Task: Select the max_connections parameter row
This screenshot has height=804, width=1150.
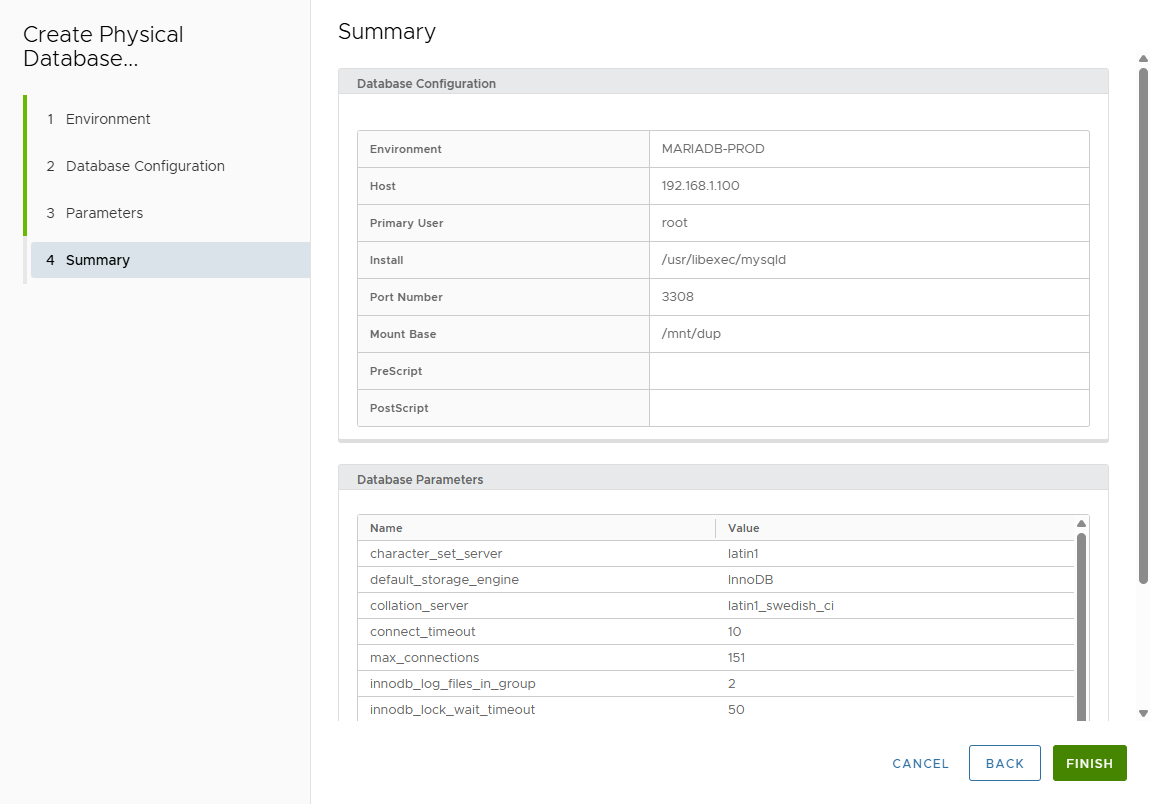Action: click(x=424, y=658)
